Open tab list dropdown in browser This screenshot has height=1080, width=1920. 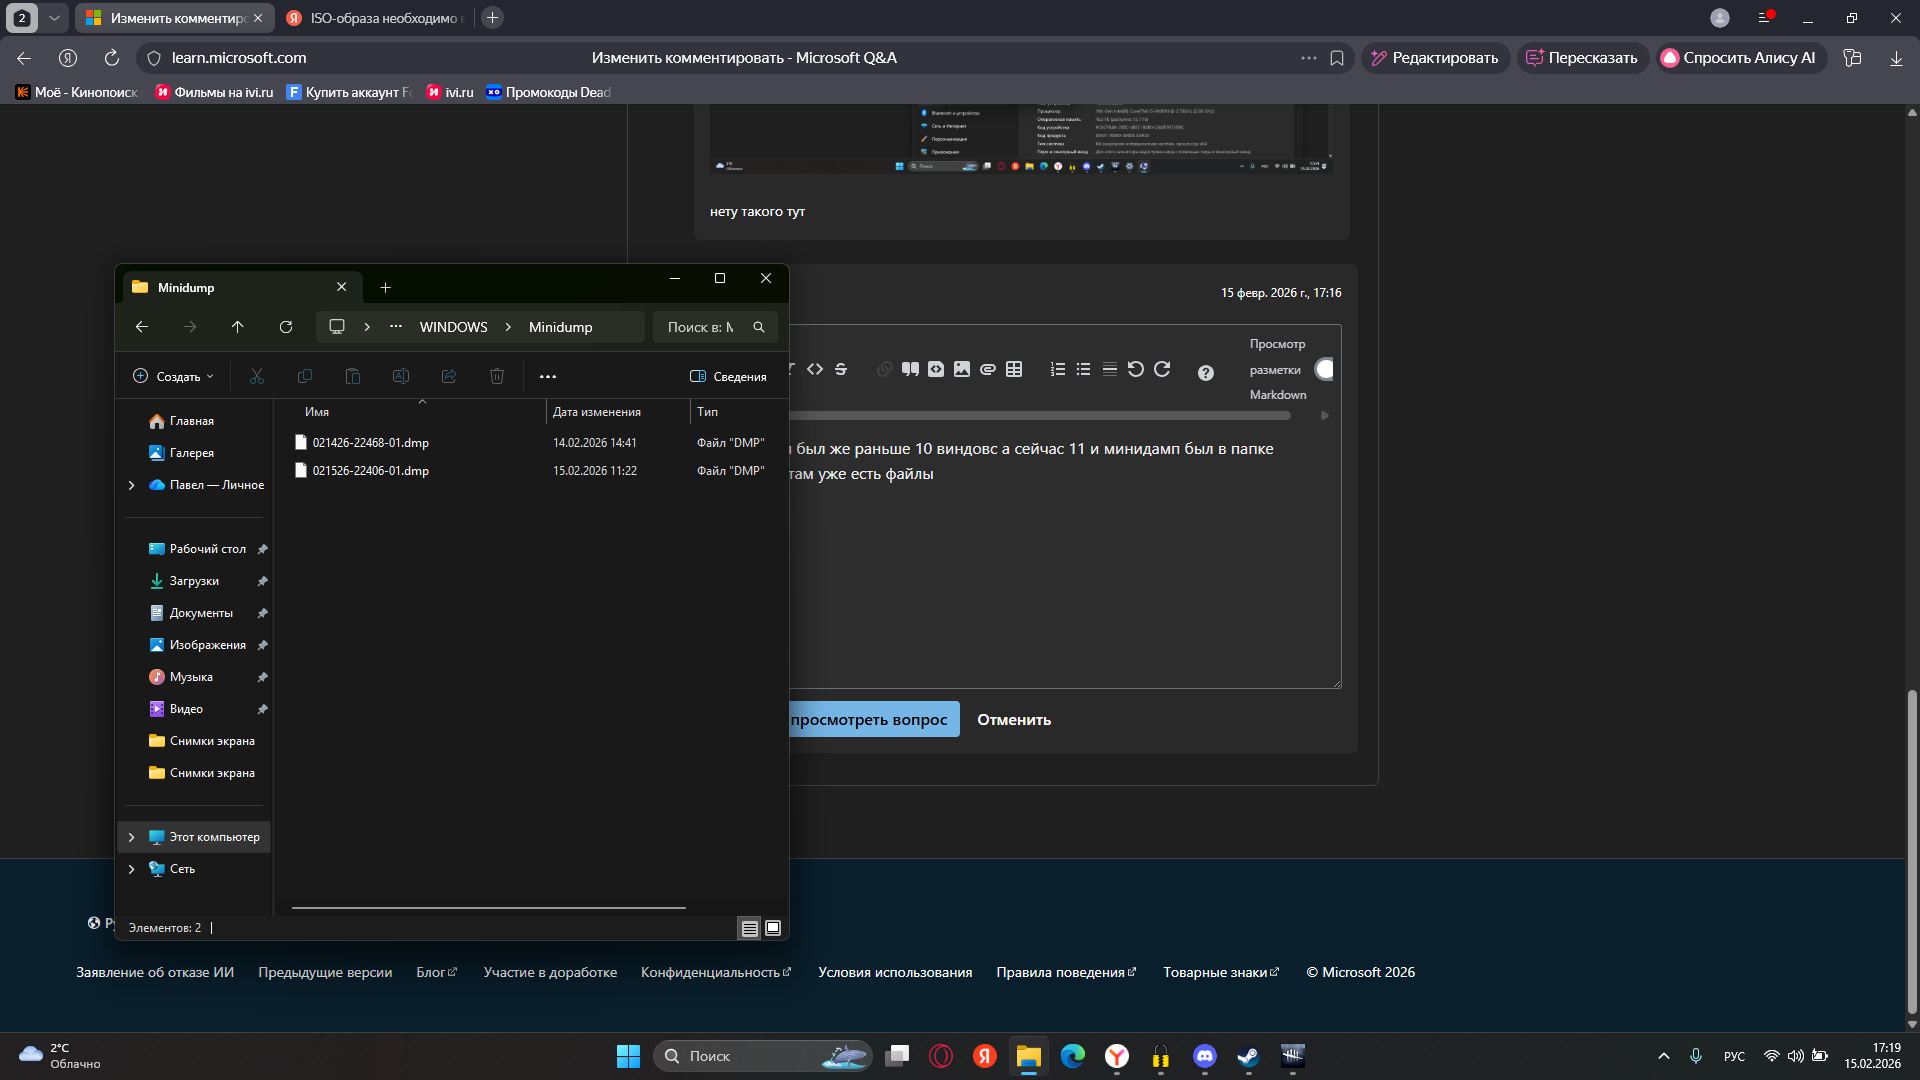point(54,18)
